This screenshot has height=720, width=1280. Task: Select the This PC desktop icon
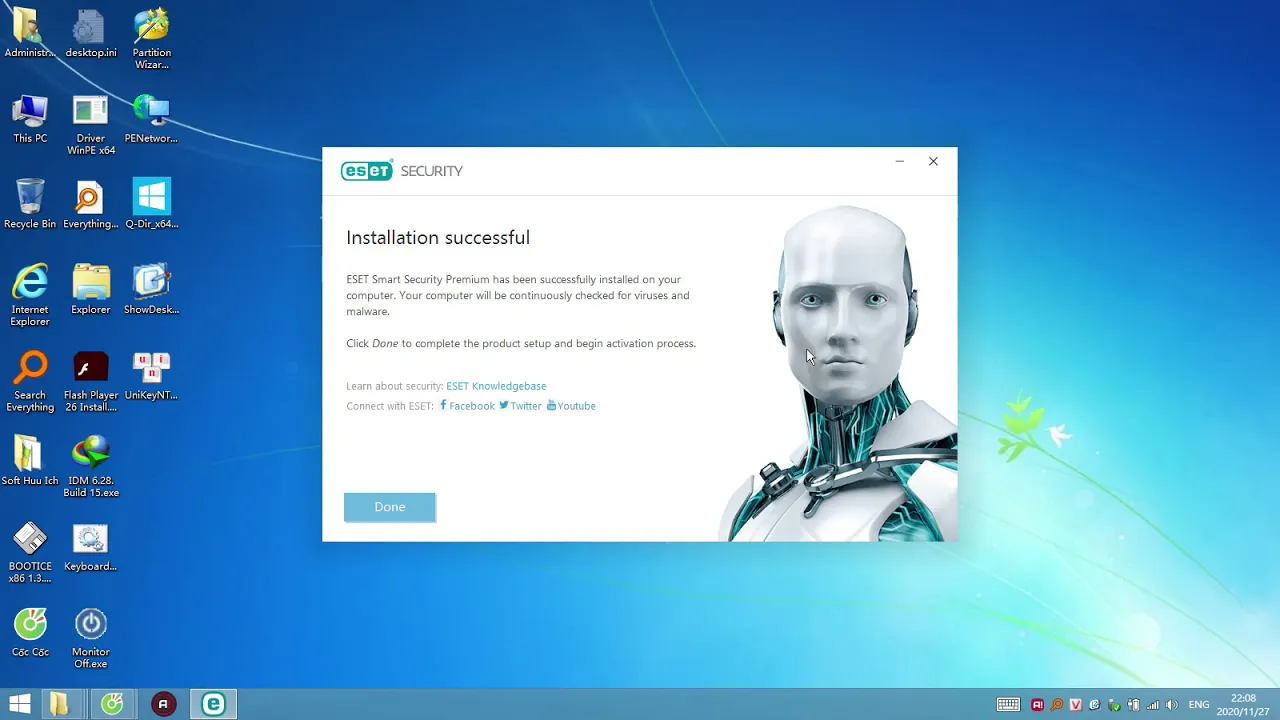30,119
